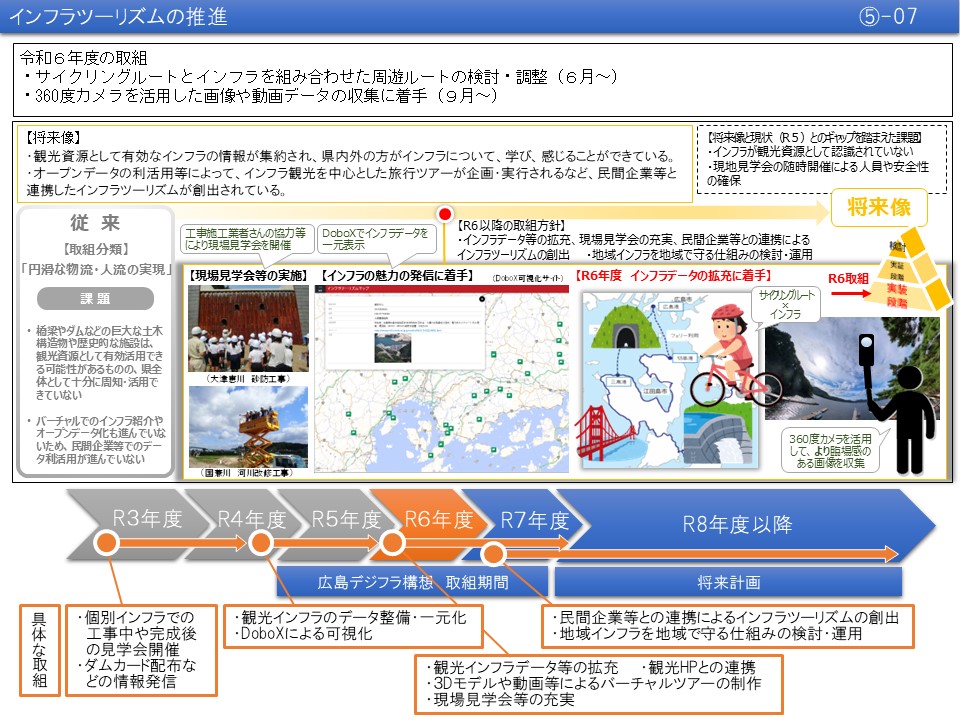960x720 pixels.
Task: Select the R3年度 timeline chevron
Action: [140, 522]
